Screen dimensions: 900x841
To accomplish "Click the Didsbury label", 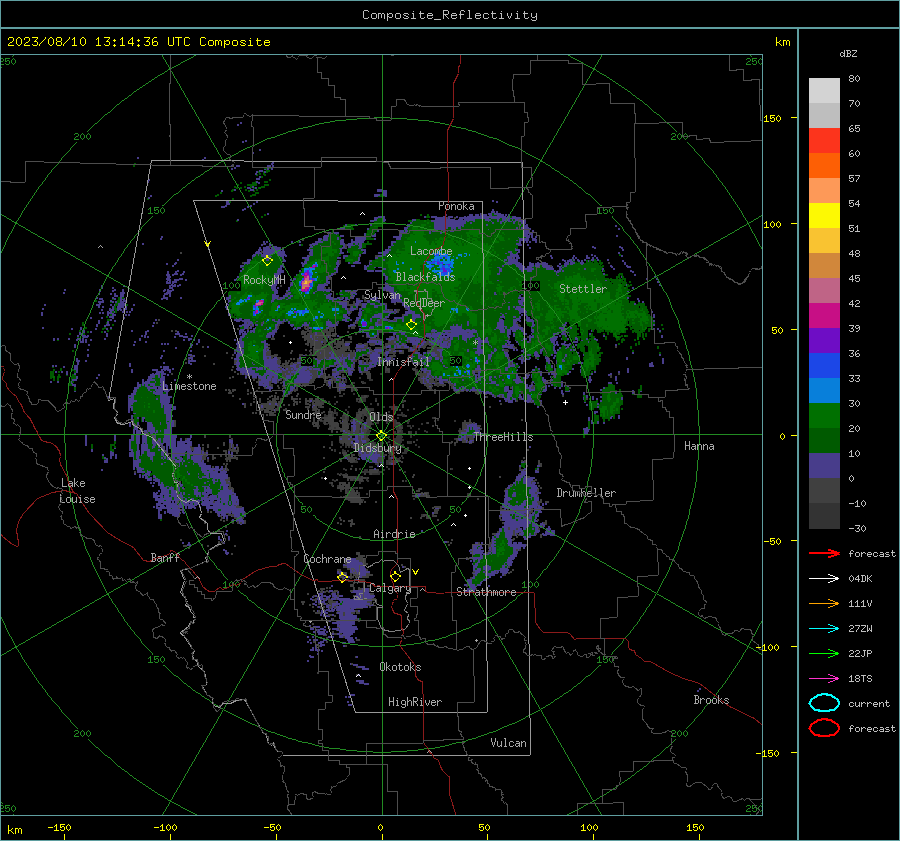I will click(378, 448).
